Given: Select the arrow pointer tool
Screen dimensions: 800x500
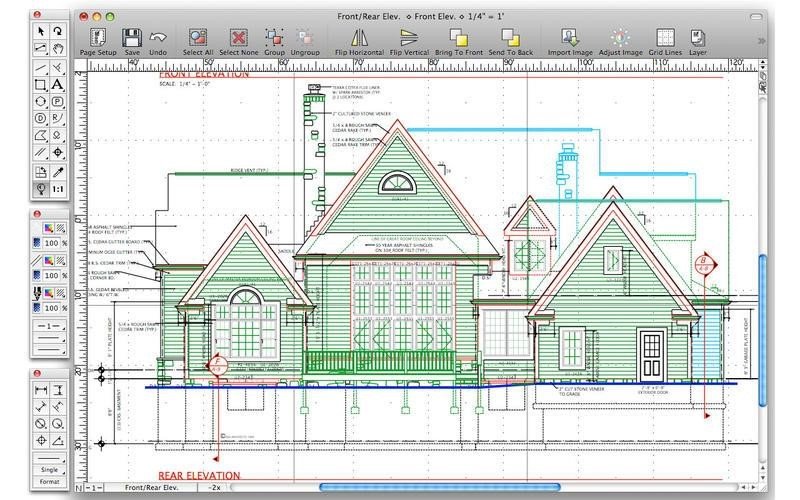Looking at the screenshot, I should click(x=41, y=32).
